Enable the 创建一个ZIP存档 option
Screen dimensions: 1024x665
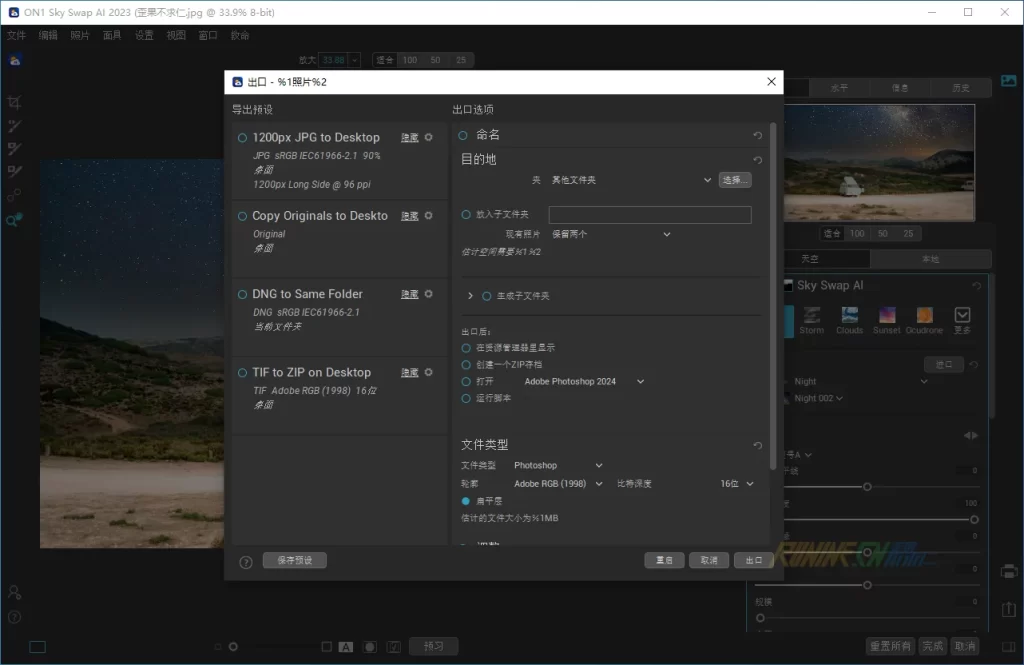click(466, 364)
